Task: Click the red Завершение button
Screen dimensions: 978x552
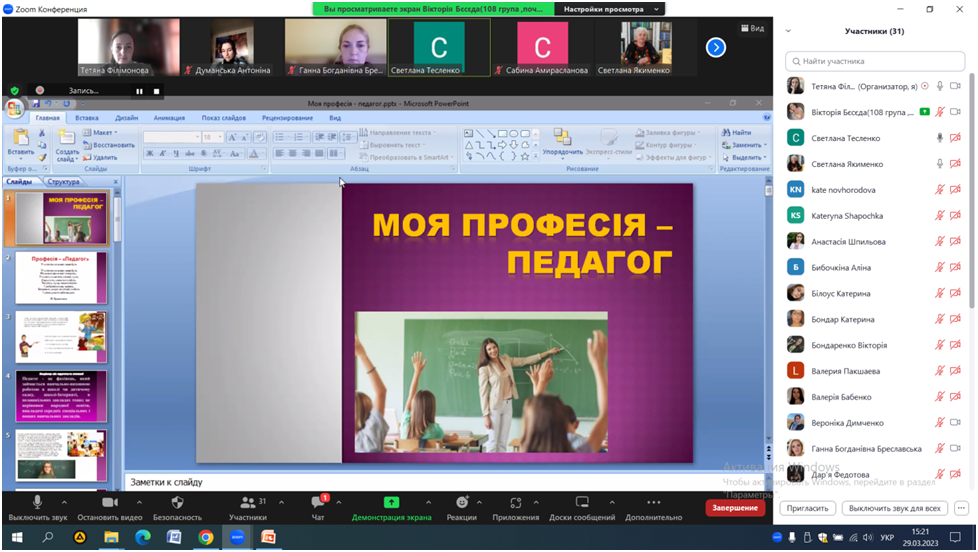Action: [x=735, y=508]
